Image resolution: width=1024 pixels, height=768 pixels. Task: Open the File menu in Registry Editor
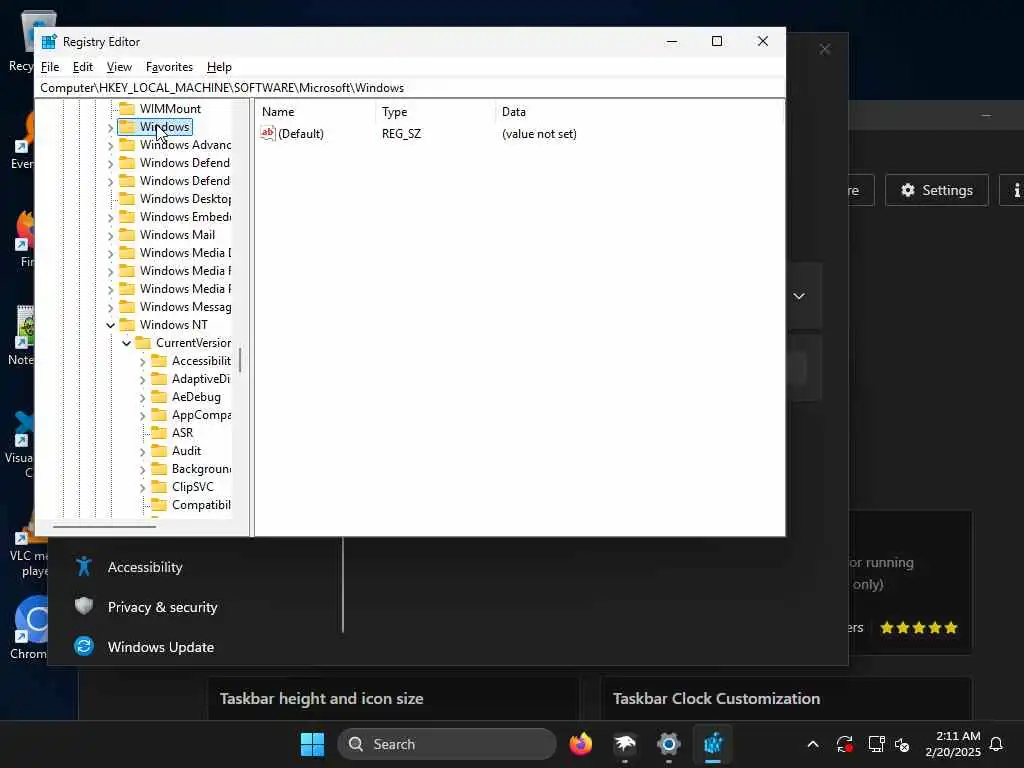click(50, 67)
